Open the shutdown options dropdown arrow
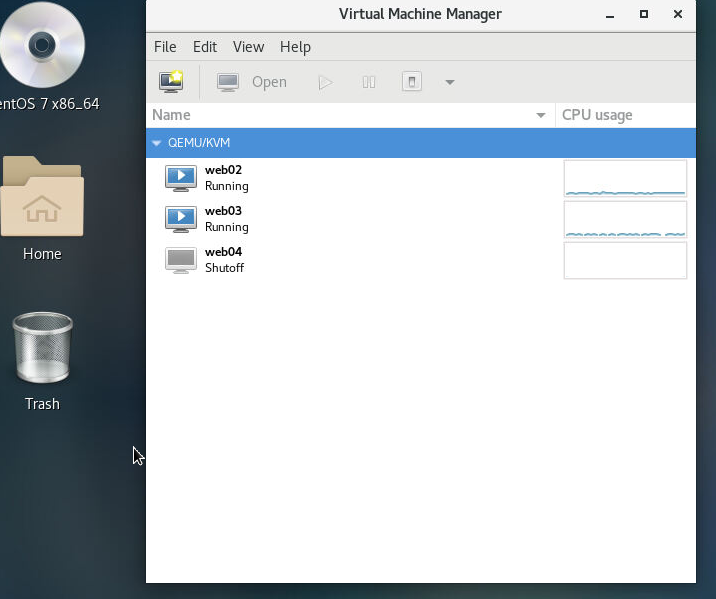 point(450,83)
